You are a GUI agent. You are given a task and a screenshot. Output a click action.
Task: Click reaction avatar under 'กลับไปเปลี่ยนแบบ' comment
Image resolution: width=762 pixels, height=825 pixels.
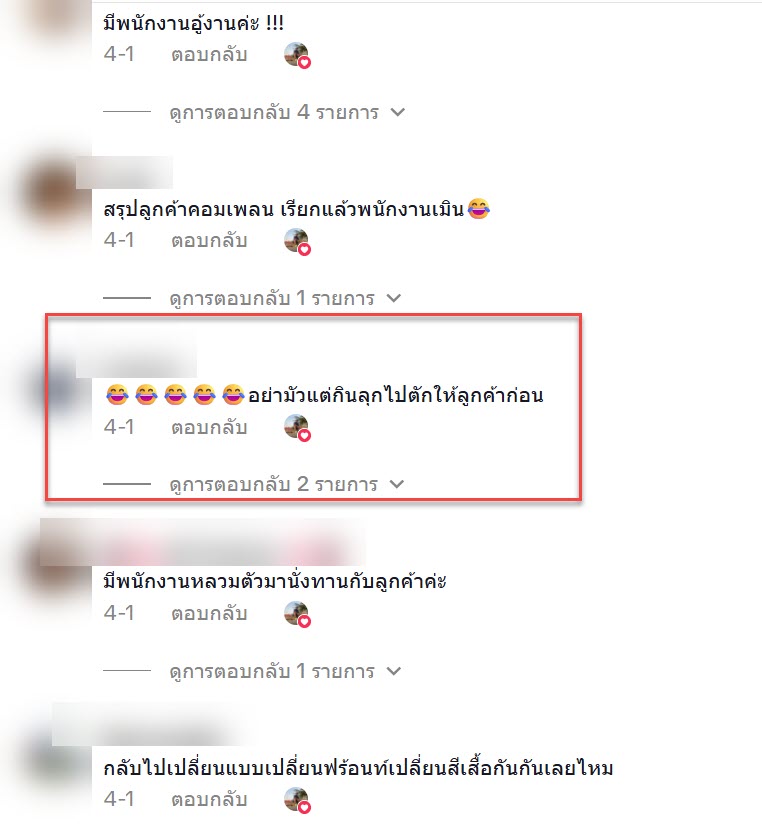coord(297,800)
